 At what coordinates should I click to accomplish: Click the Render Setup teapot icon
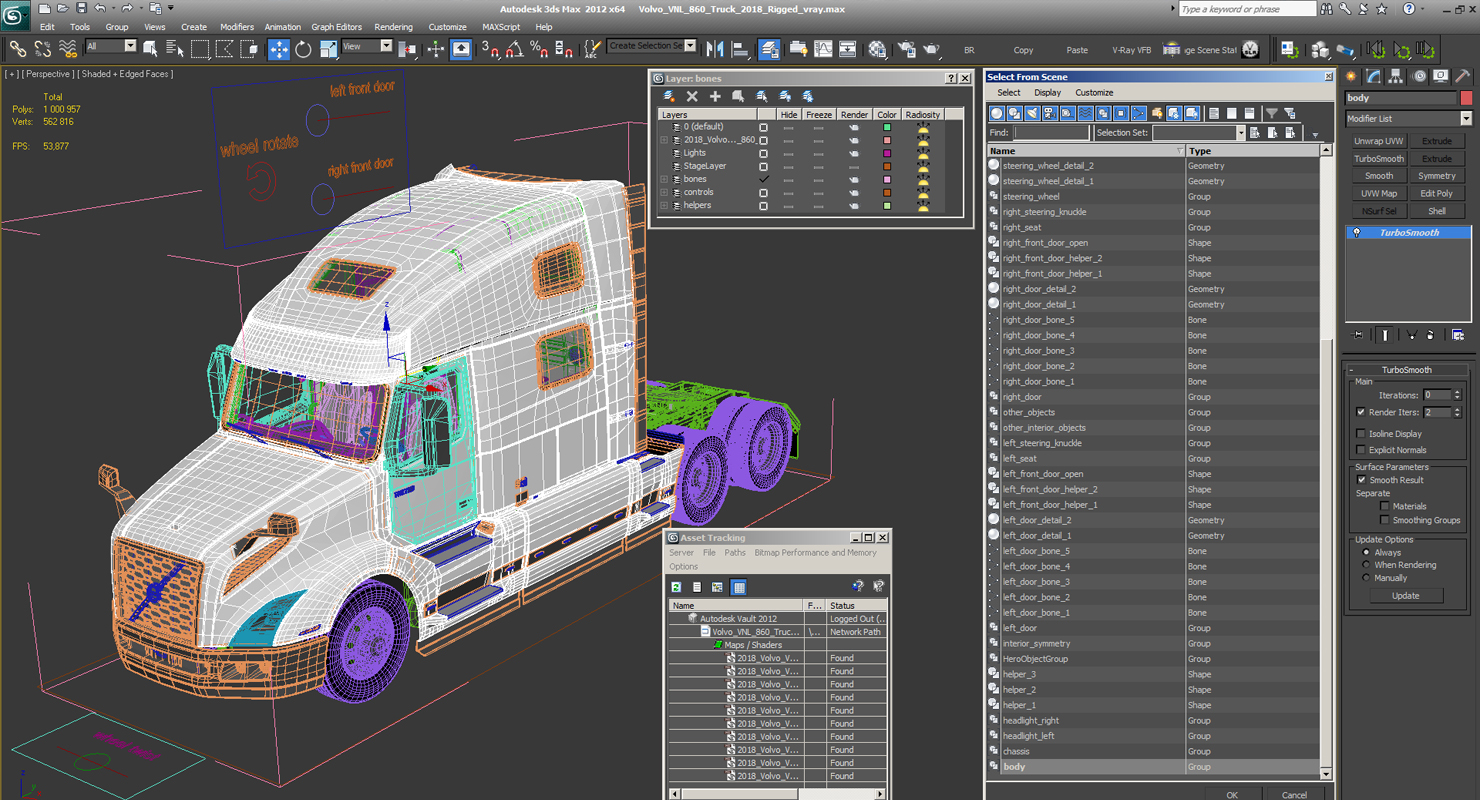pyautogui.click(x=907, y=49)
